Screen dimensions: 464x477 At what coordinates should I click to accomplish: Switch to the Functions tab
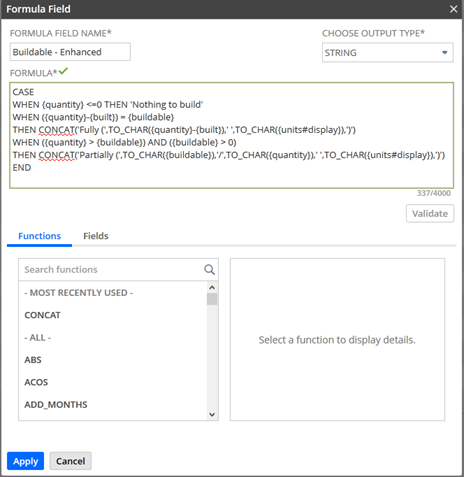pos(39,236)
